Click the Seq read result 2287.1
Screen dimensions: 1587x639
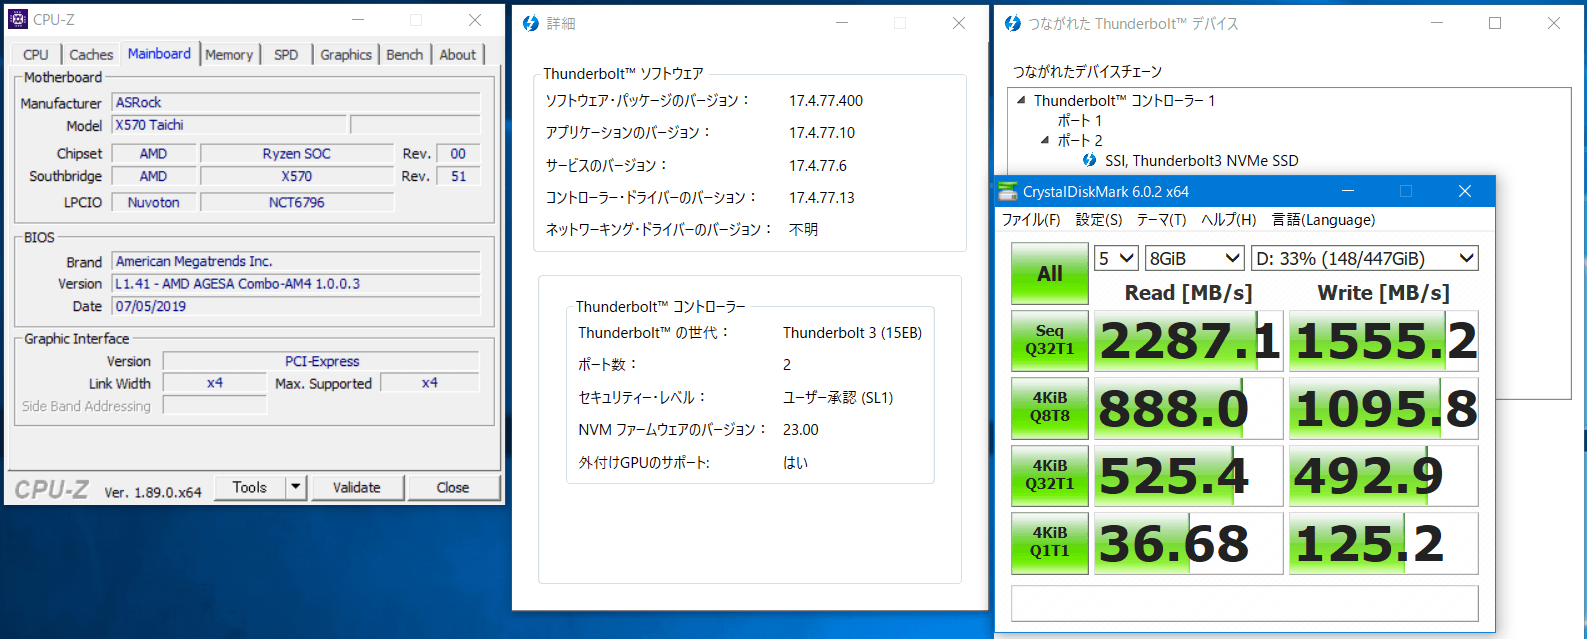click(1188, 341)
